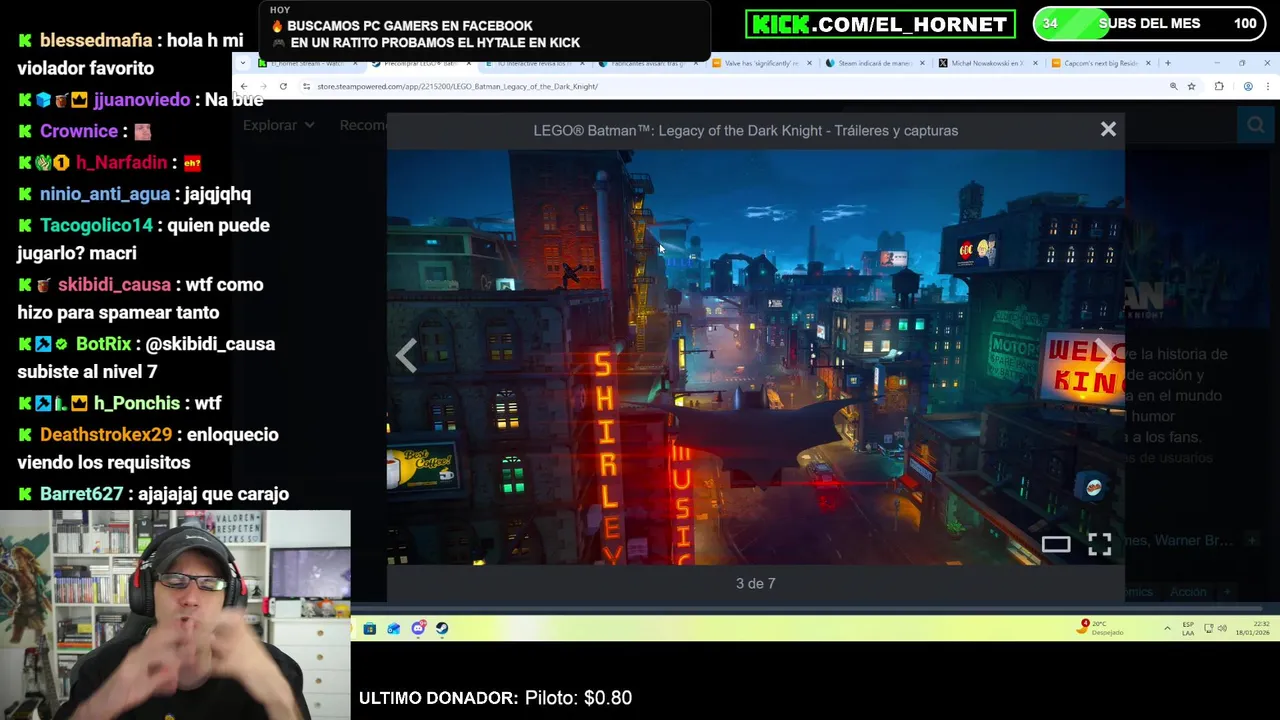Open the Chrome three-dot menu
The height and width of the screenshot is (720, 1280).
pos(1268,86)
